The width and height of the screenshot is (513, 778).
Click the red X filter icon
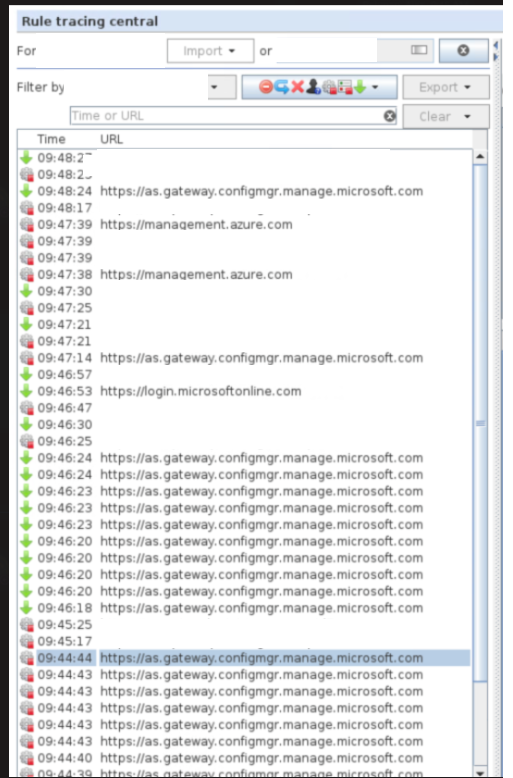click(297, 87)
